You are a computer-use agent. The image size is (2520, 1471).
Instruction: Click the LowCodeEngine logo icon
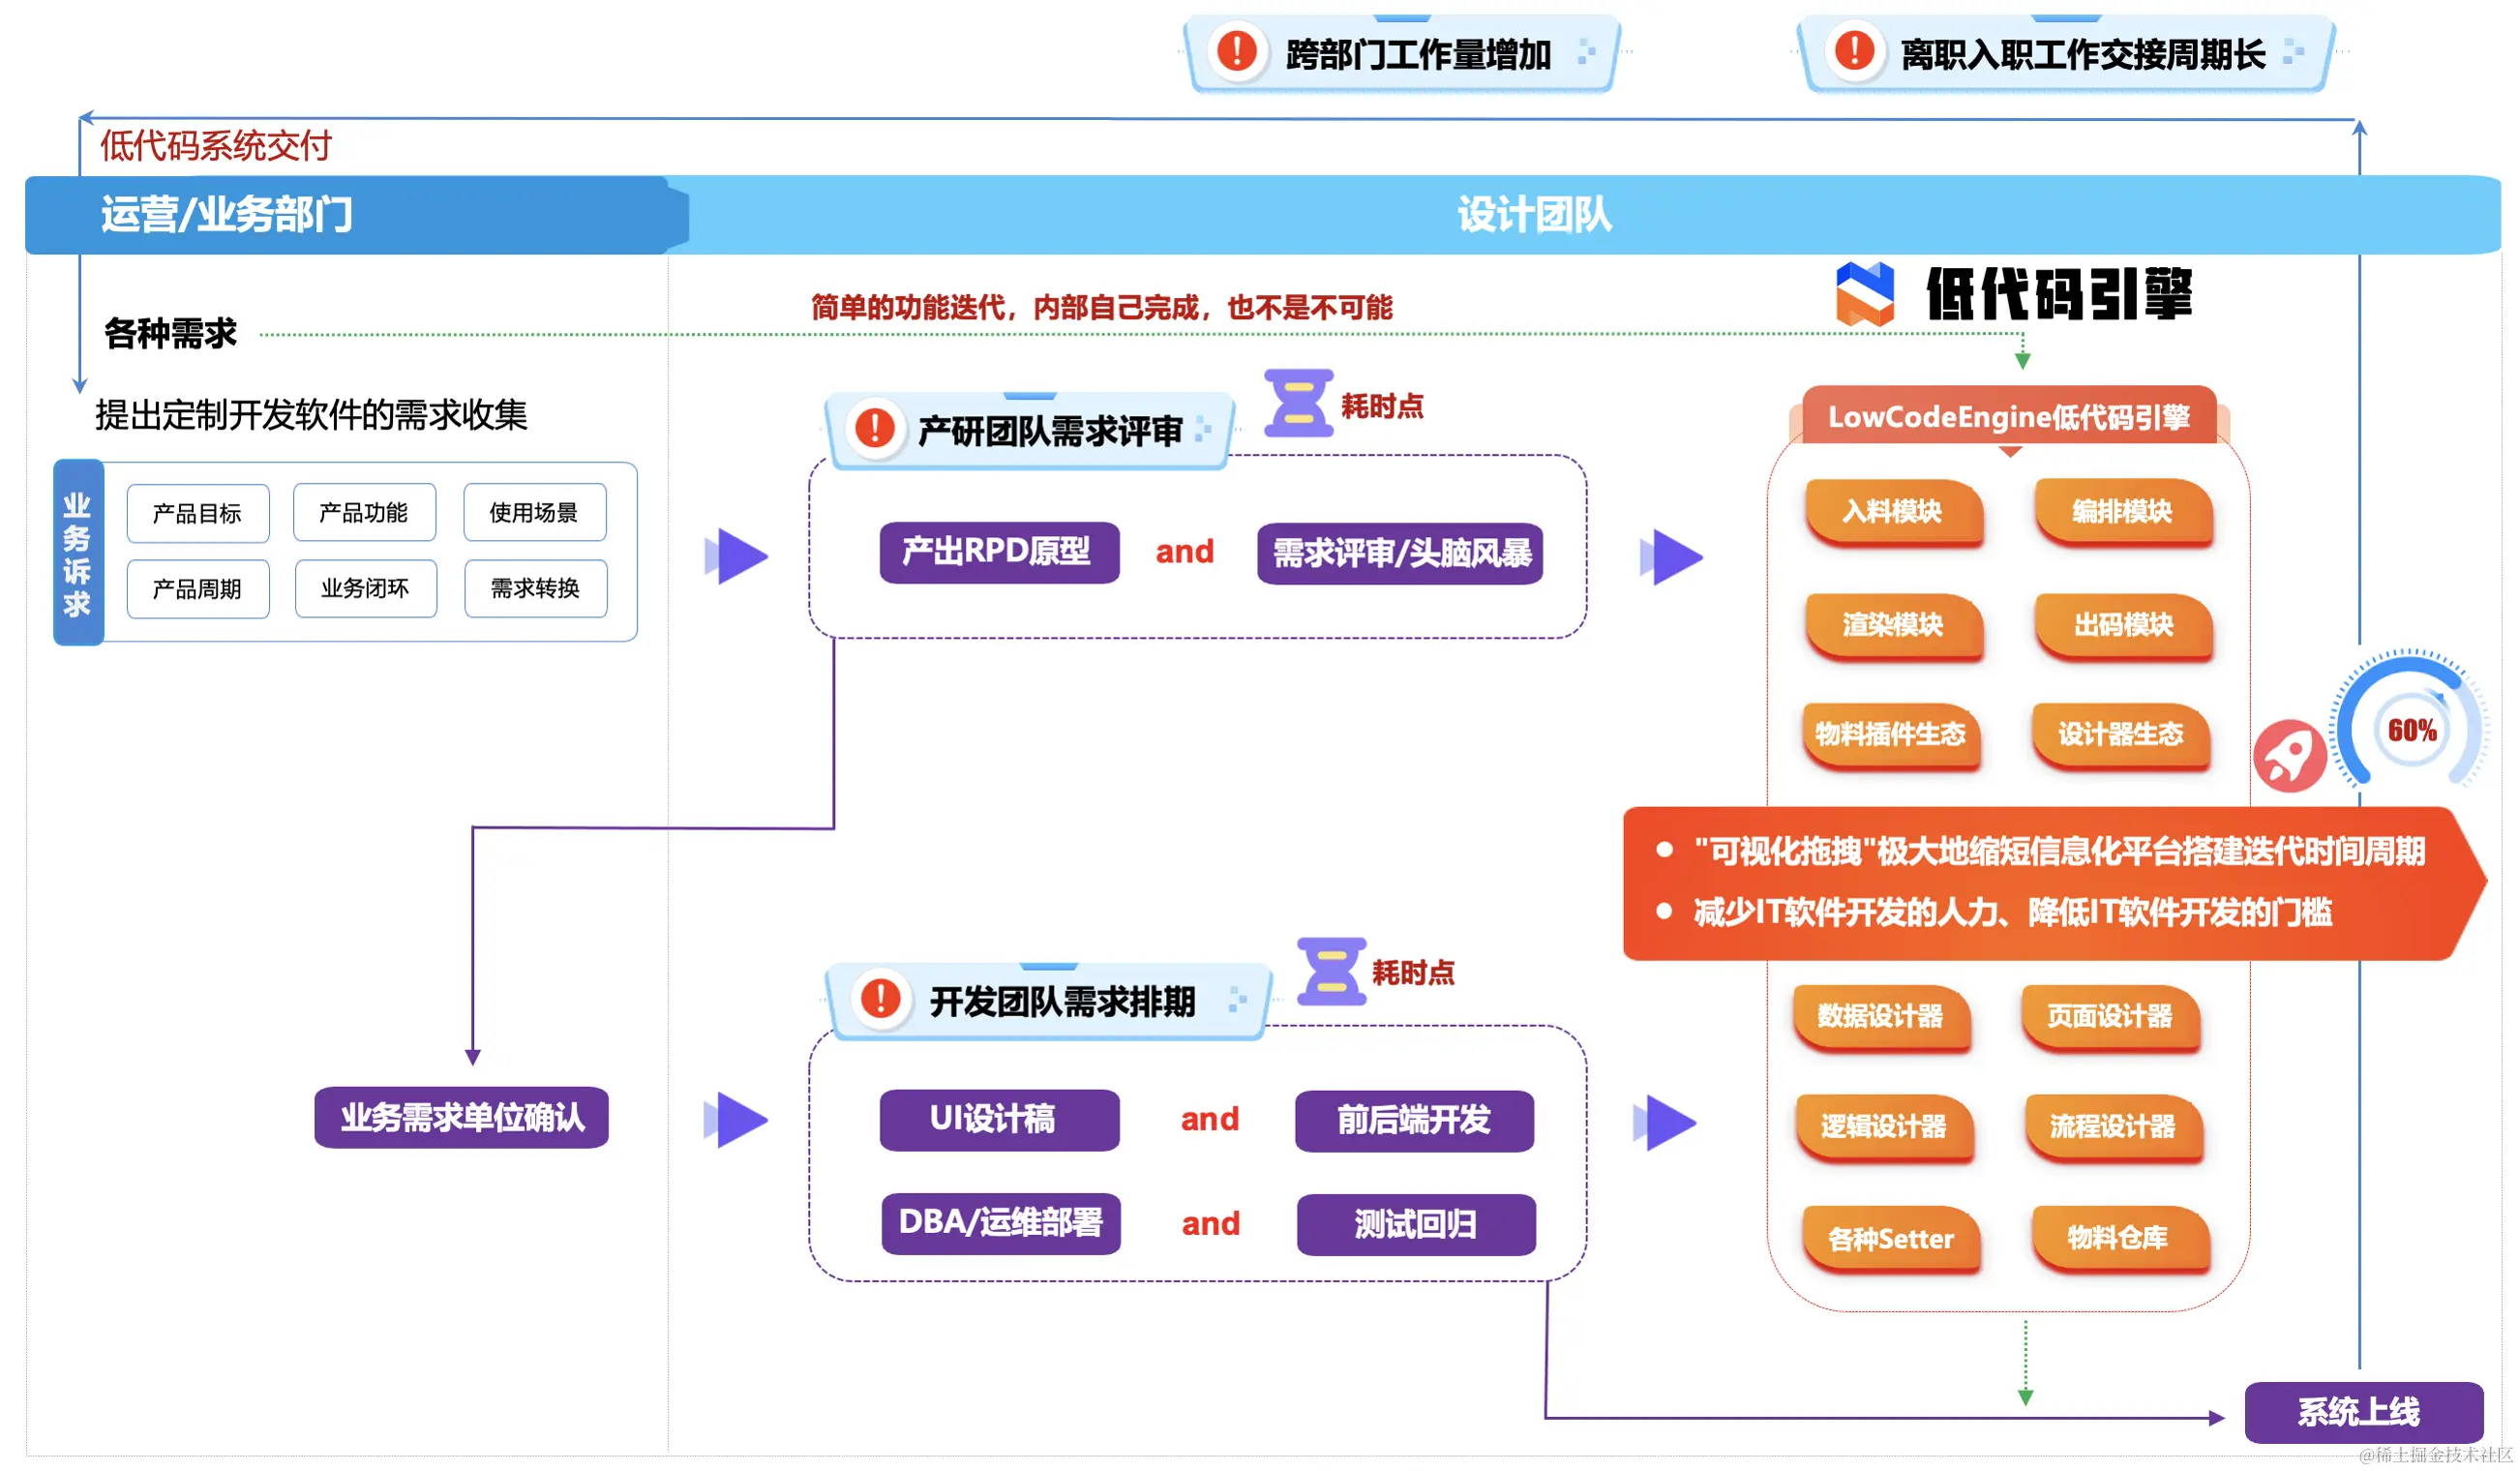(1865, 294)
